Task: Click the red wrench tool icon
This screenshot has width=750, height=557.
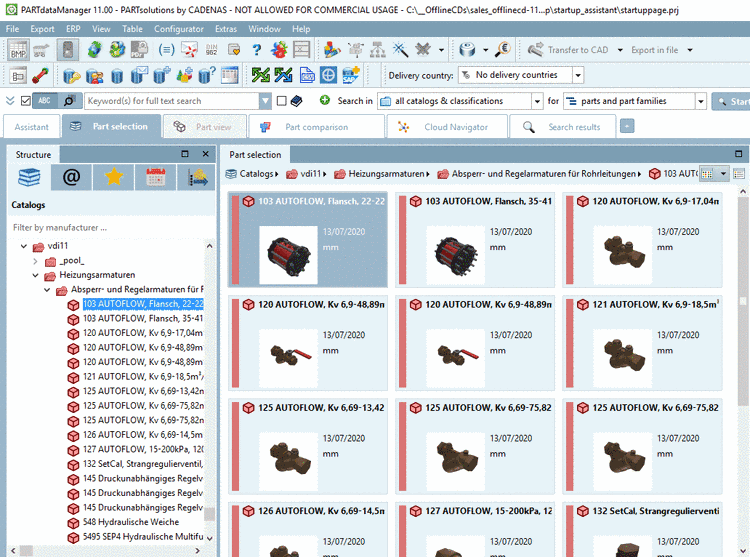Action: tap(41, 76)
